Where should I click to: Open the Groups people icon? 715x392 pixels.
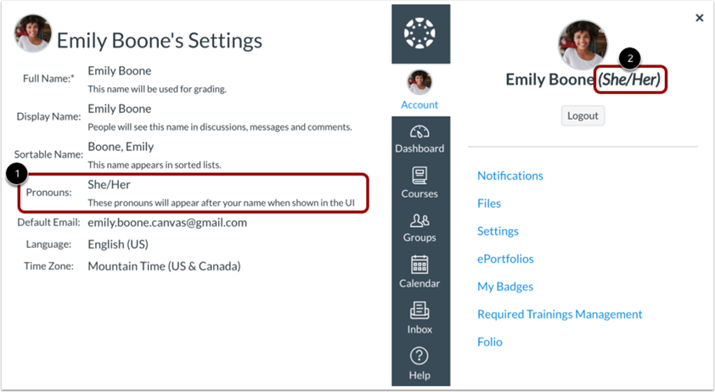(x=420, y=221)
